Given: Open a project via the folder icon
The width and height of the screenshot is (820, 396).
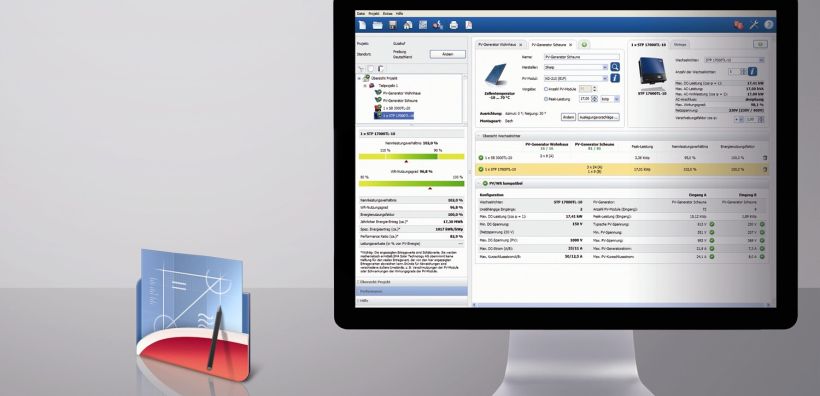Looking at the screenshot, I should pos(377,25).
